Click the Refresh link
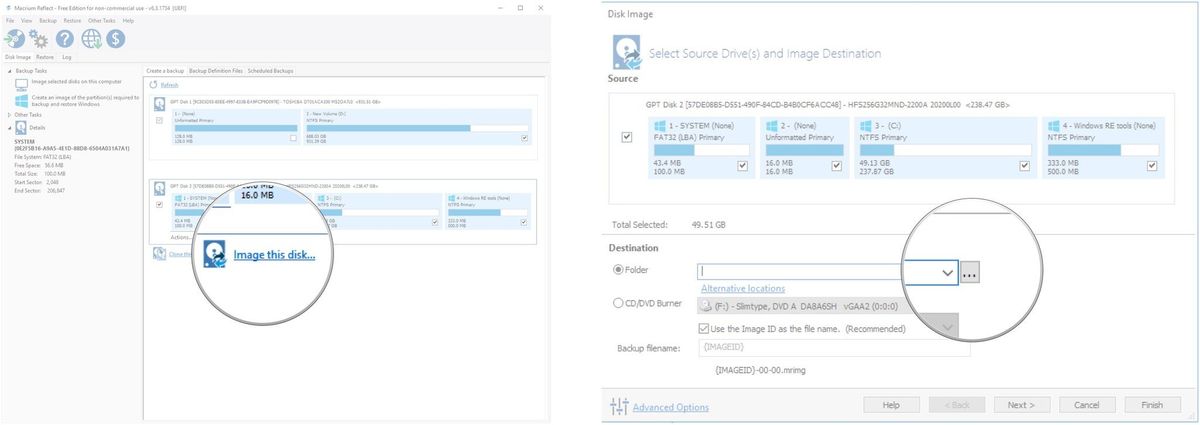This screenshot has height=425, width=1200. [169, 85]
